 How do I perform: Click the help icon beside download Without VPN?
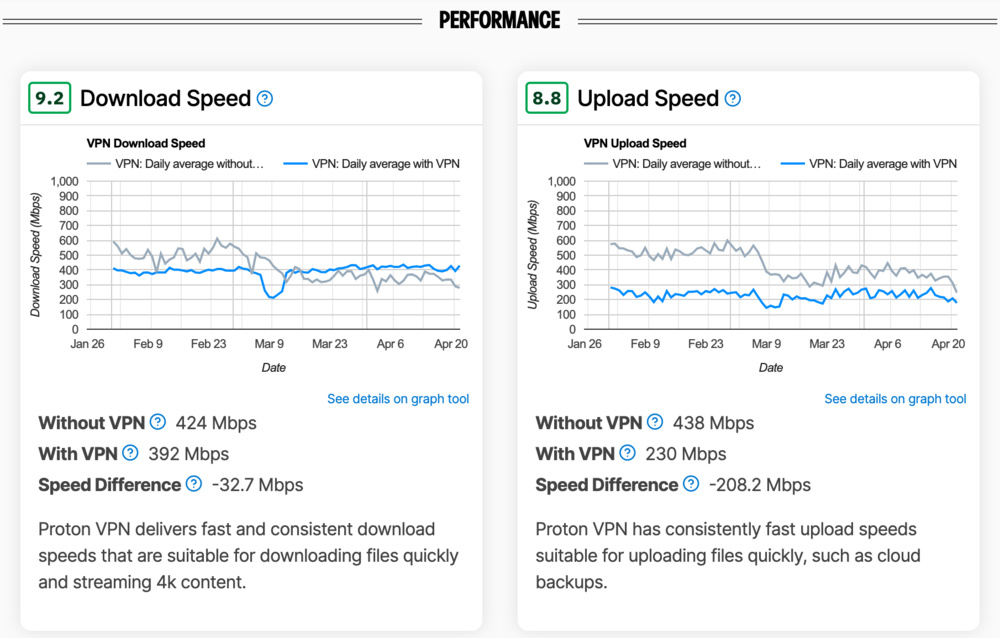click(158, 422)
